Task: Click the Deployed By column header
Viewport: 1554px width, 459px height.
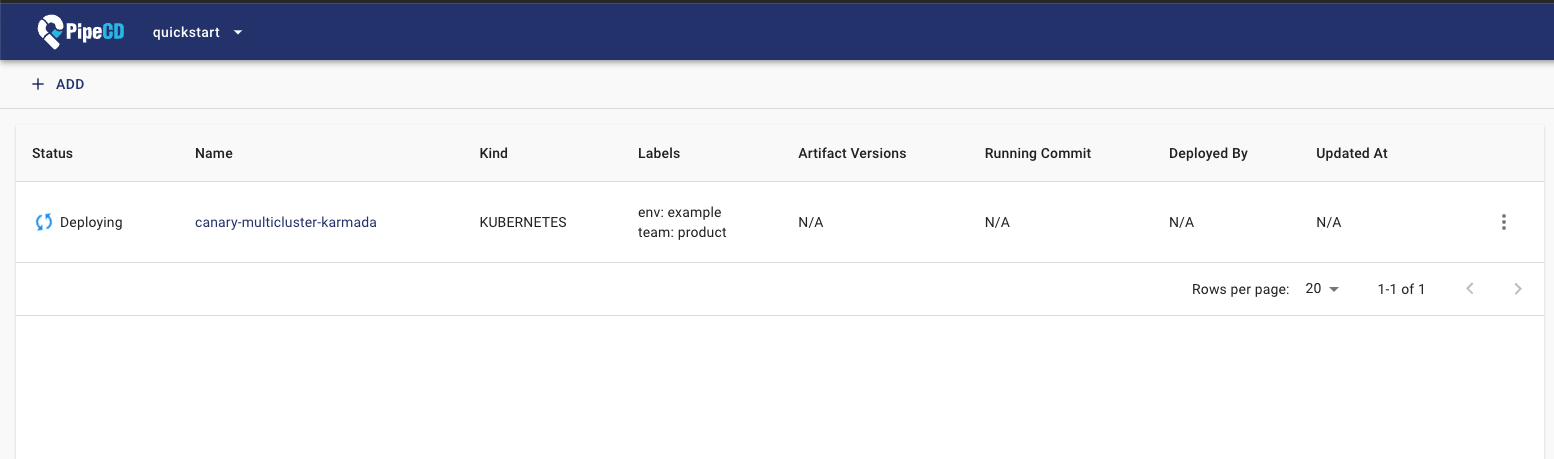Action: (1208, 153)
